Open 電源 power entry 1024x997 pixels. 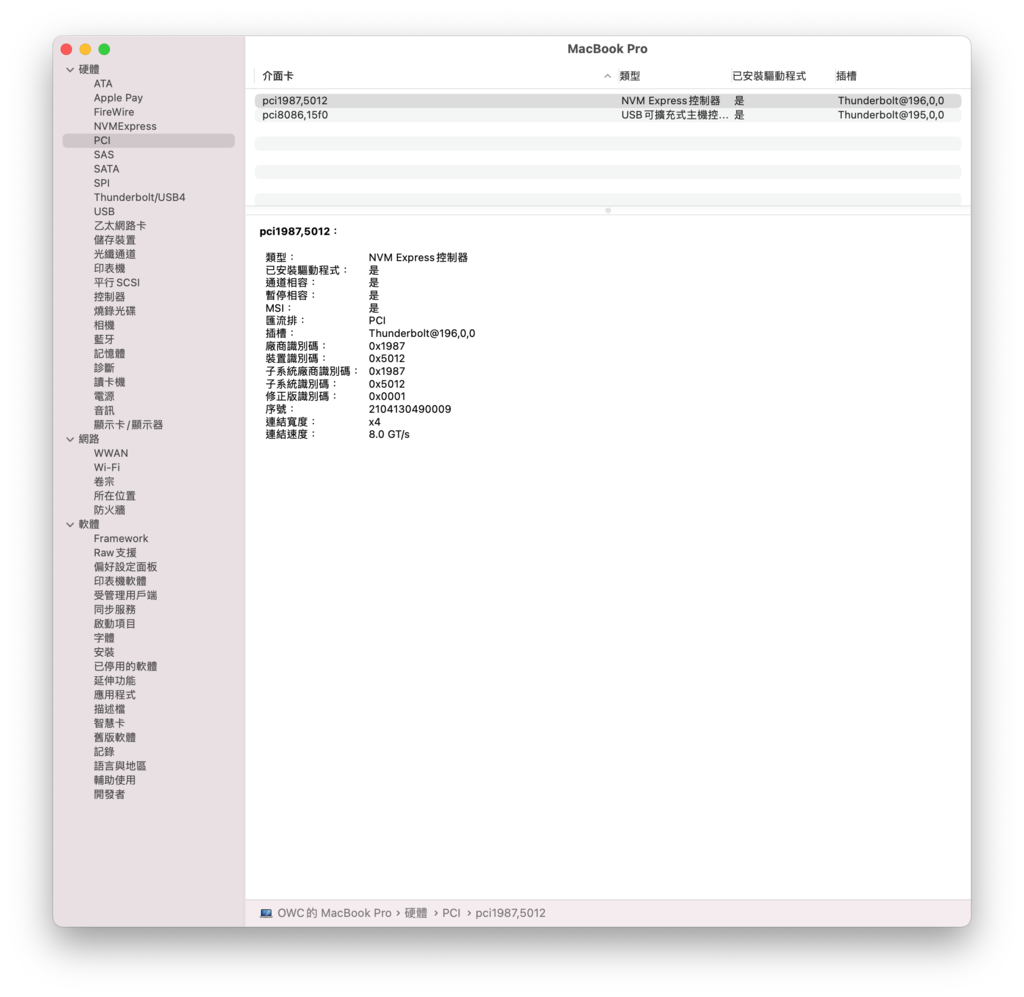(x=104, y=396)
